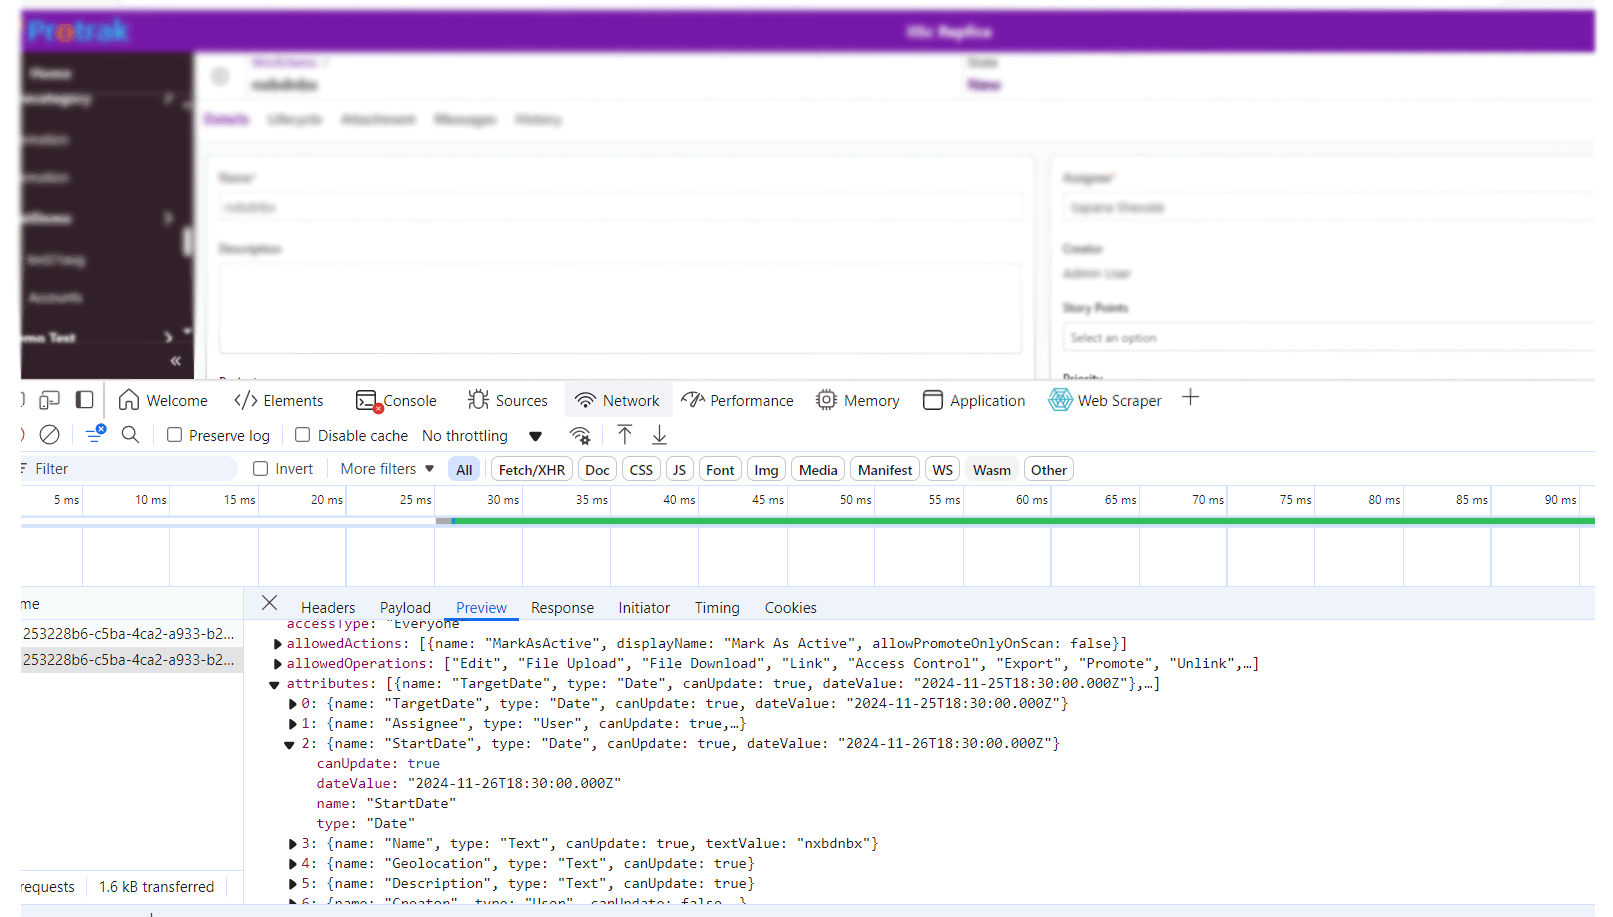1613x917 pixels.
Task: Tick the Invert filter checkbox
Action: coord(261,469)
